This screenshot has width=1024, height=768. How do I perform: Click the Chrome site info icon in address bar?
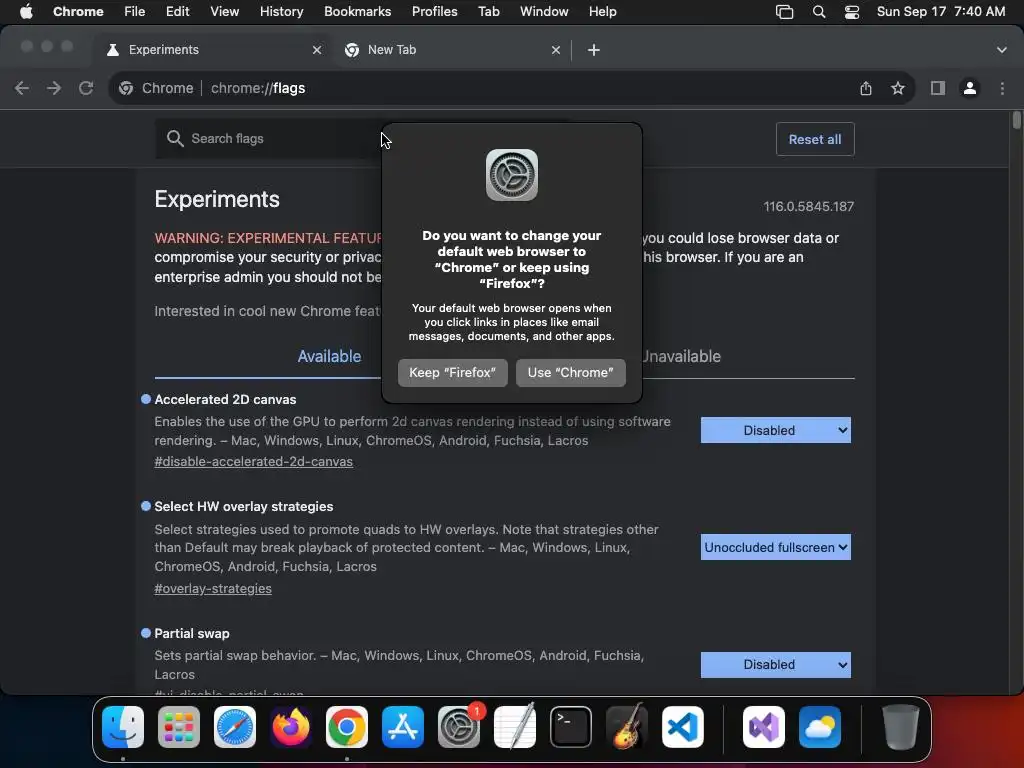tap(126, 88)
